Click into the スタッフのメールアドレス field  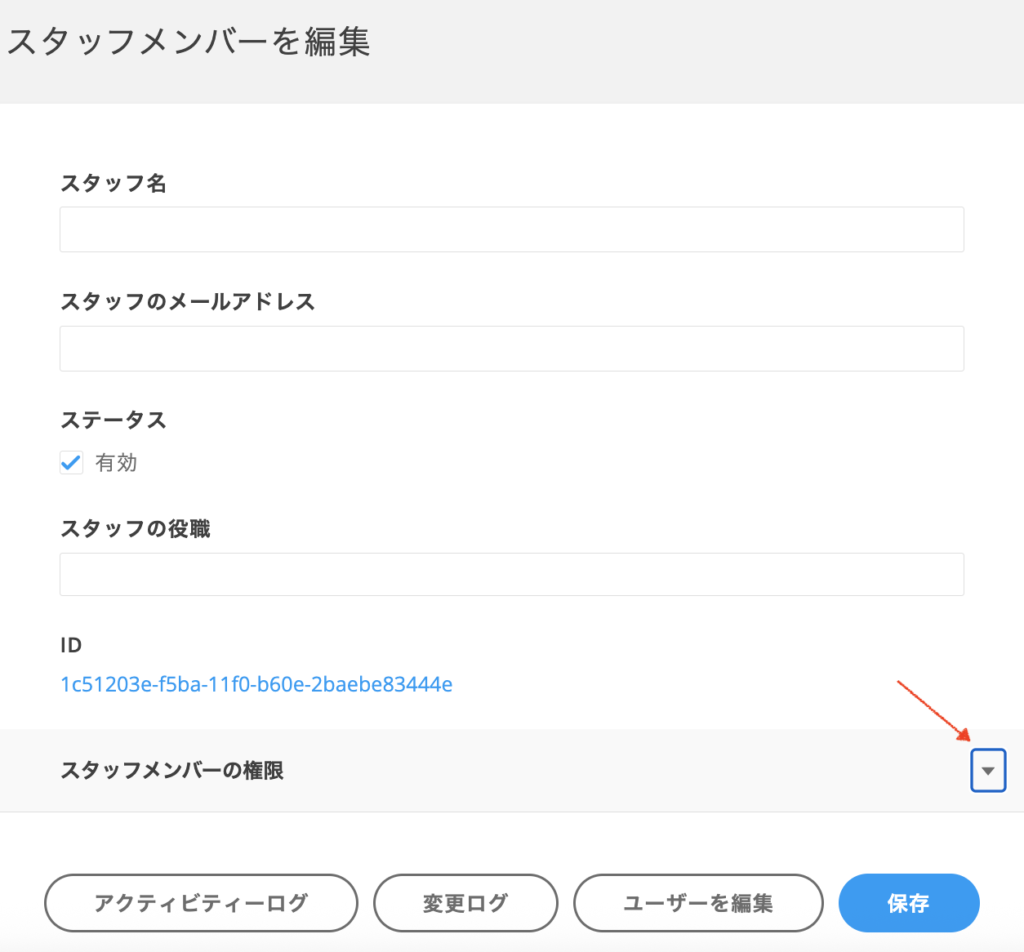coord(511,348)
